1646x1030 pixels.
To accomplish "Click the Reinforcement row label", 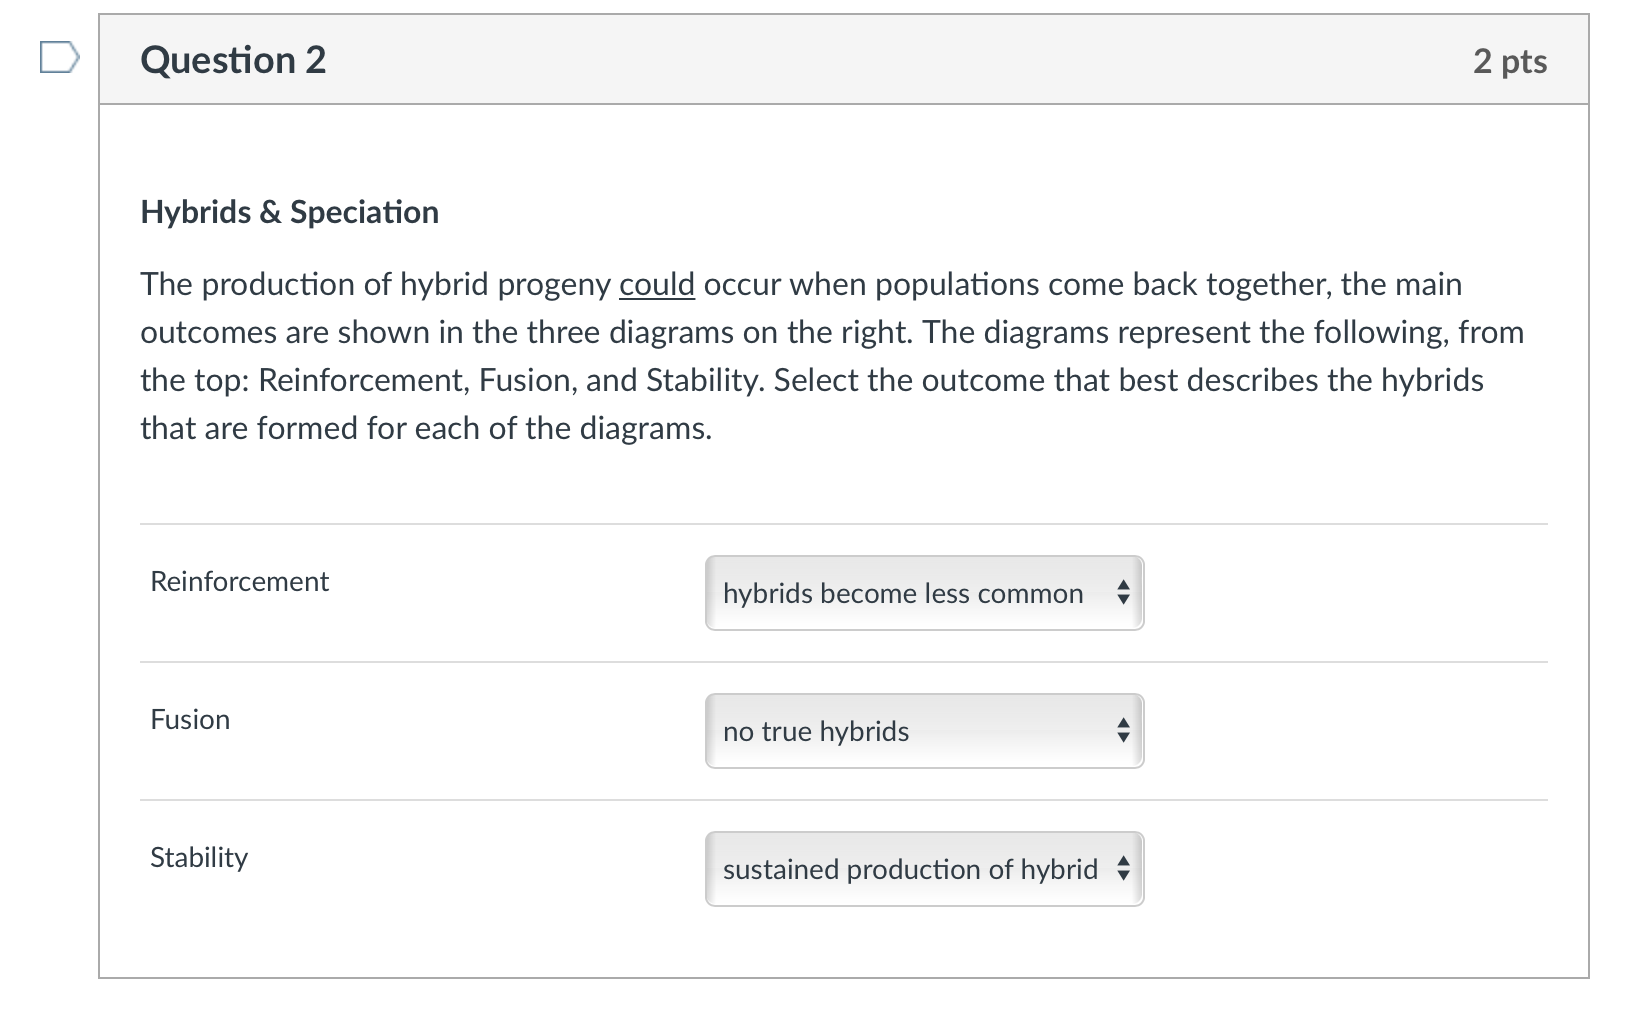I will [x=239, y=581].
